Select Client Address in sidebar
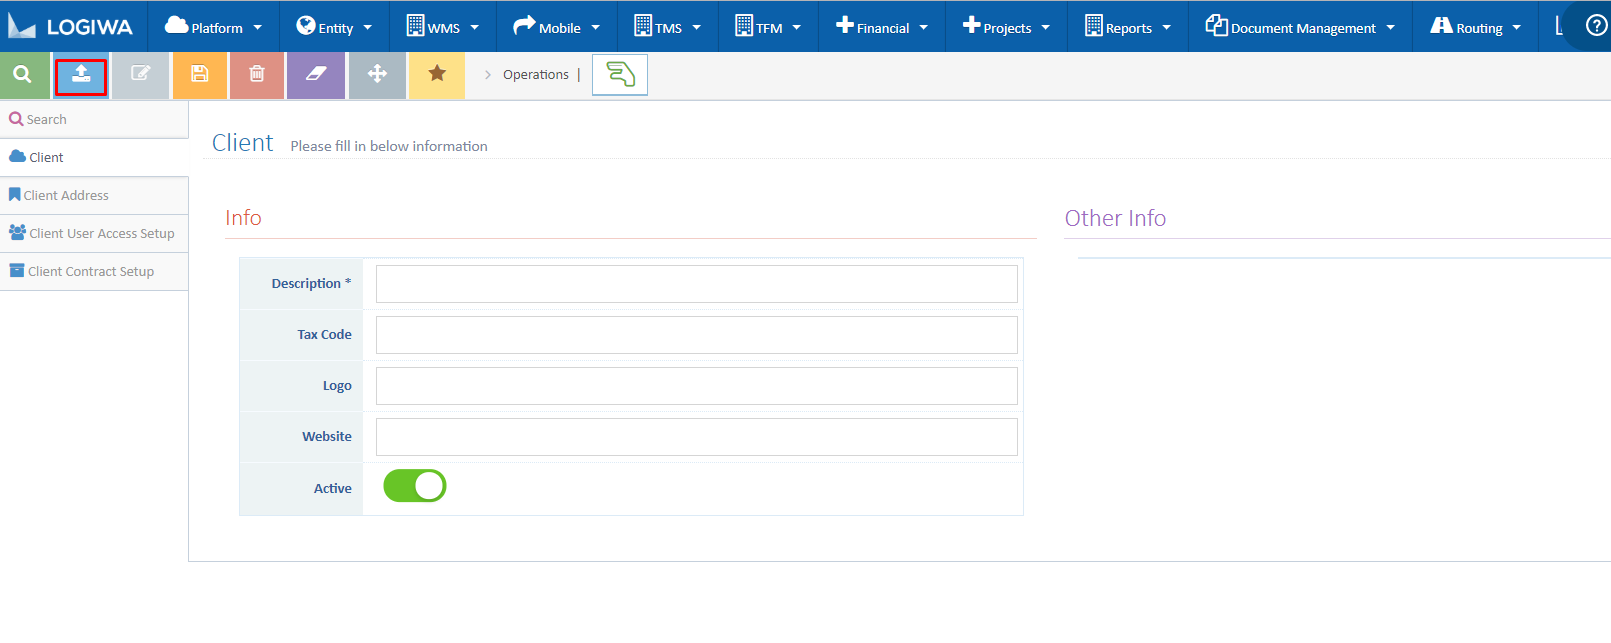The width and height of the screenshot is (1611, 643). [66, 196]
